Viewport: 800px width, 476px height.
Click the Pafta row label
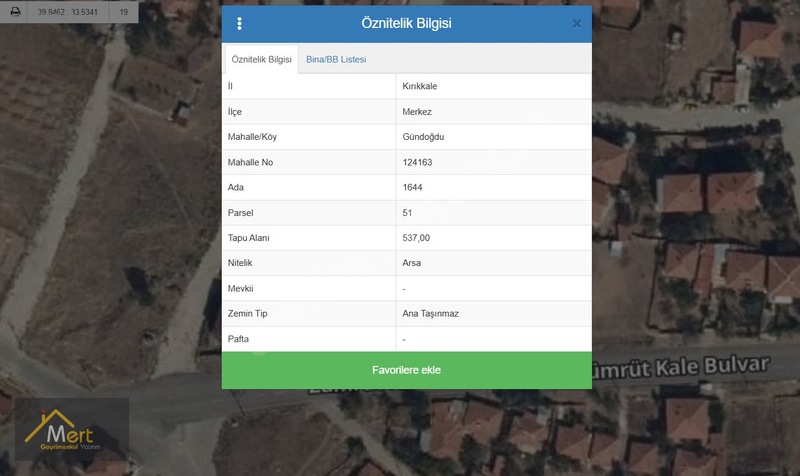[238, 339]
